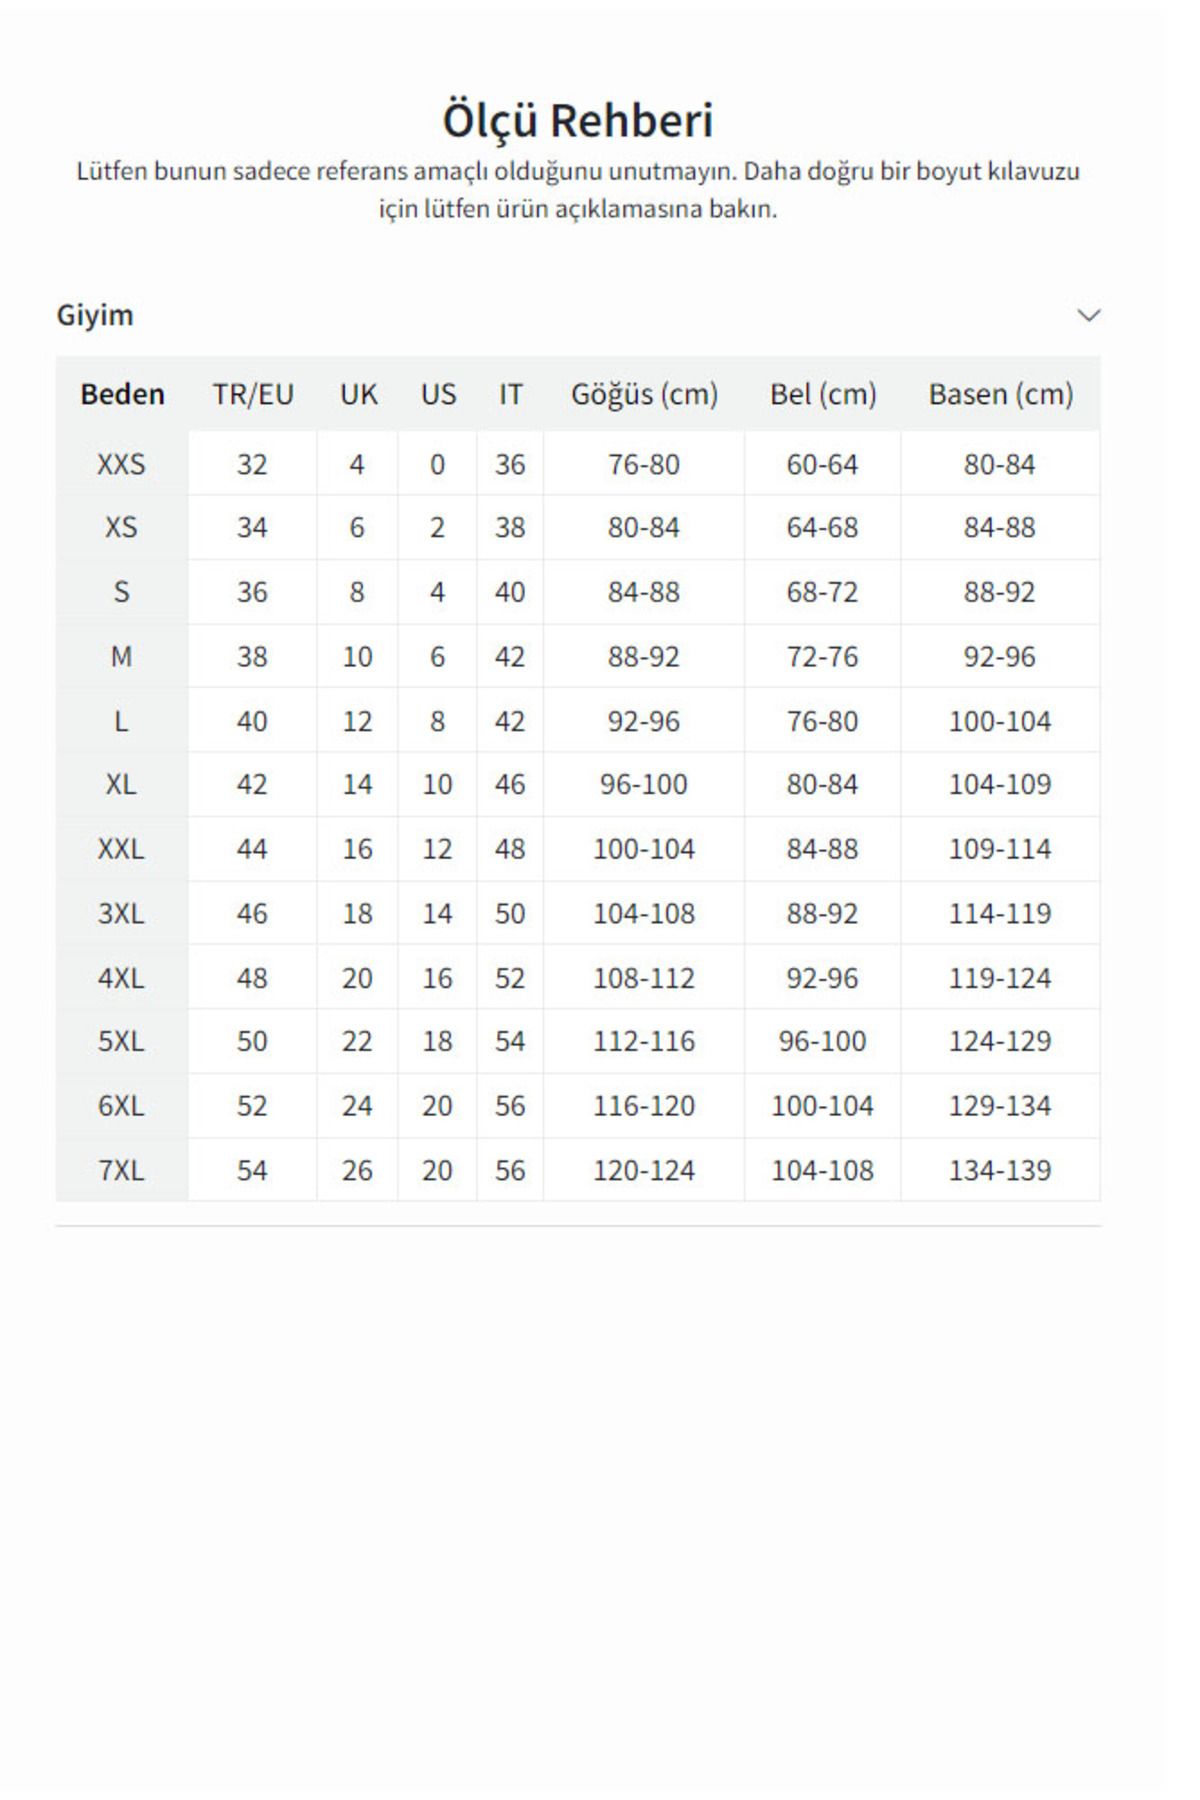Select the XL size row label
Image resolution: width=1200 pixels, height=1800 pixels.
tap(121, 785)
